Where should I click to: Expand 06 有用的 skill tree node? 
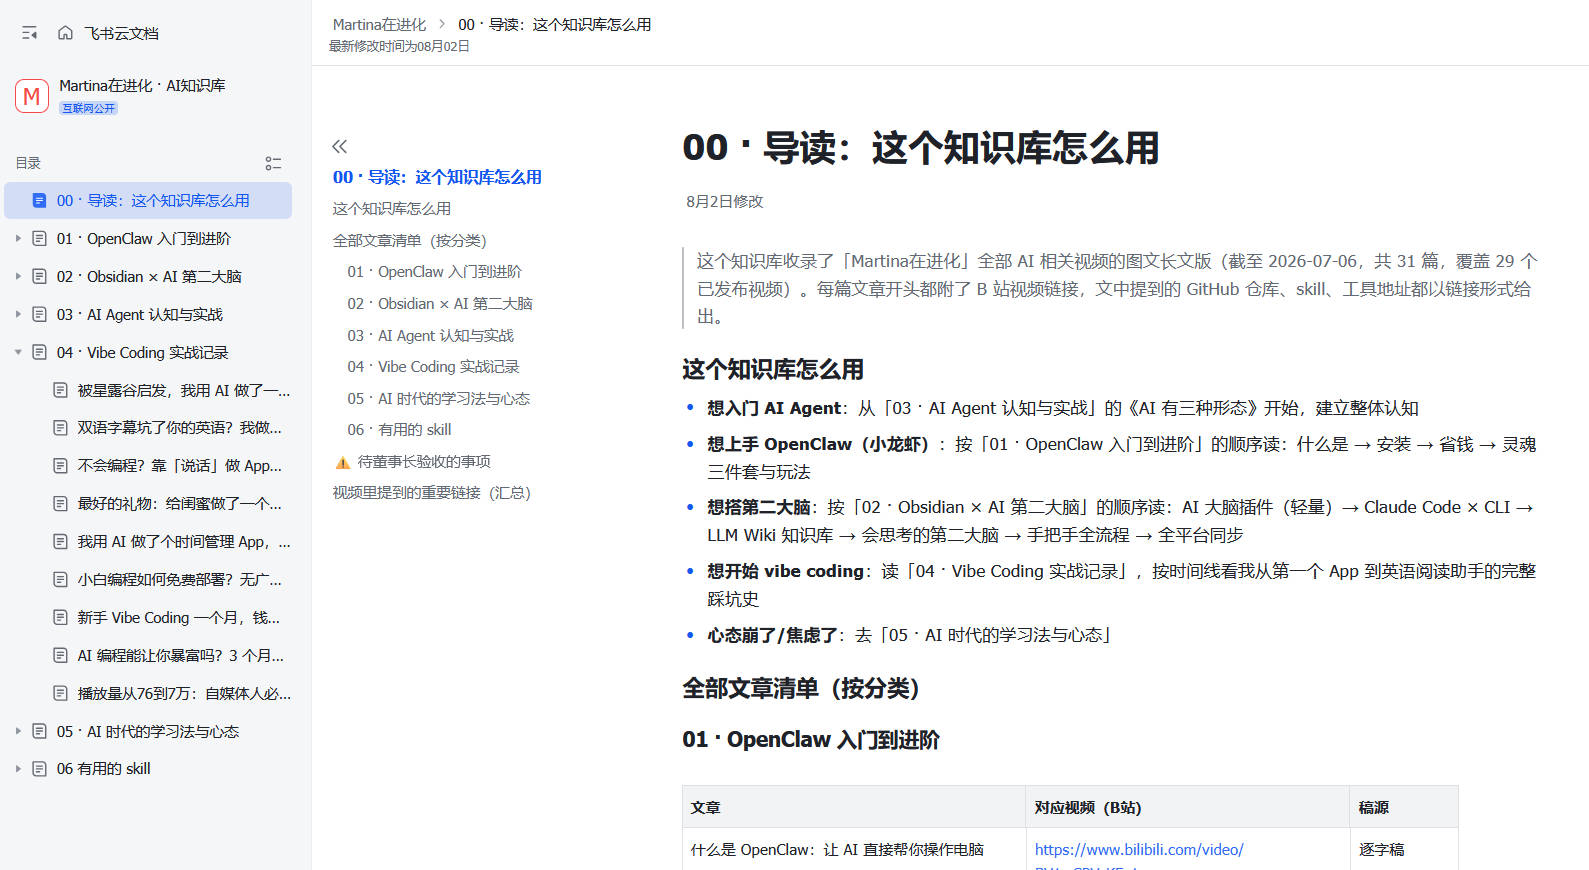18,769
